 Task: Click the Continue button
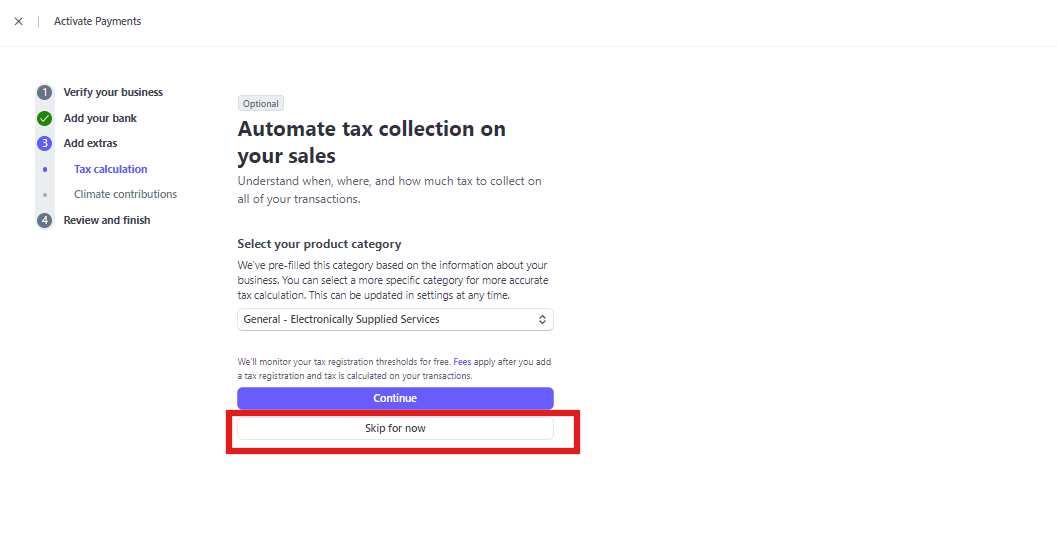point(395,398)
